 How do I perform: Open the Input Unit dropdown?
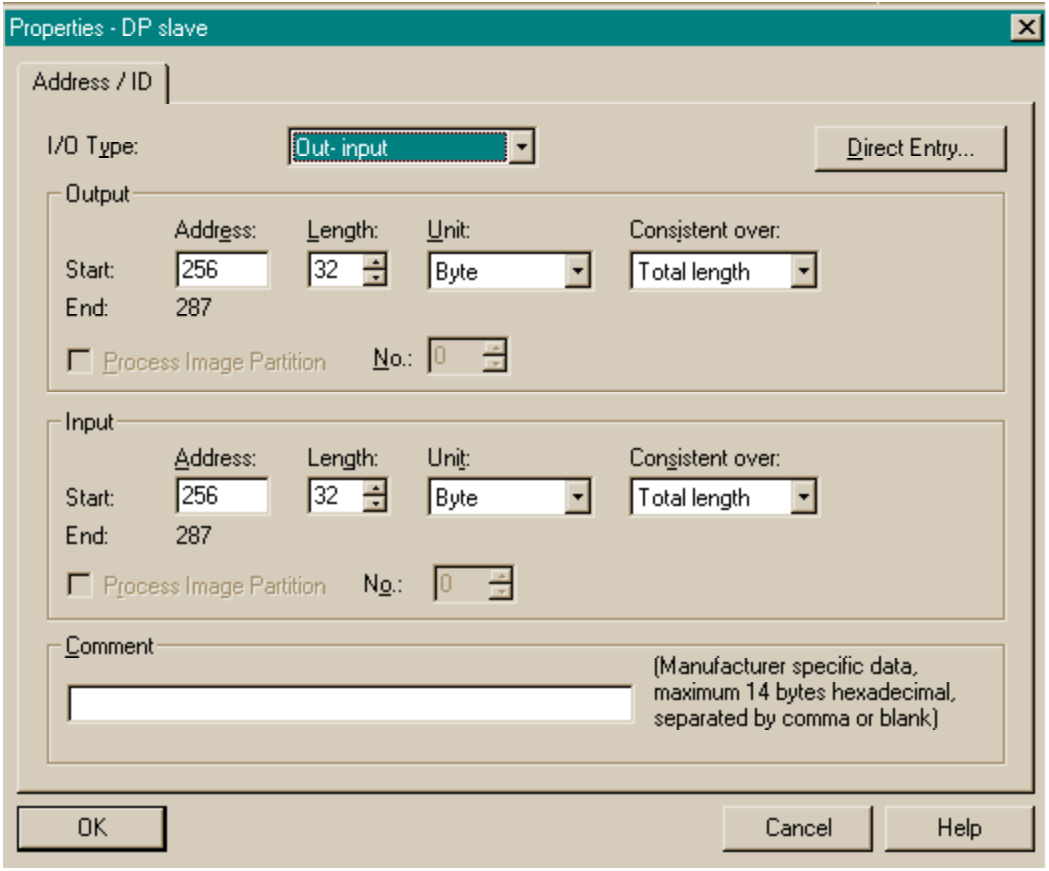click(x=577, y=497)
